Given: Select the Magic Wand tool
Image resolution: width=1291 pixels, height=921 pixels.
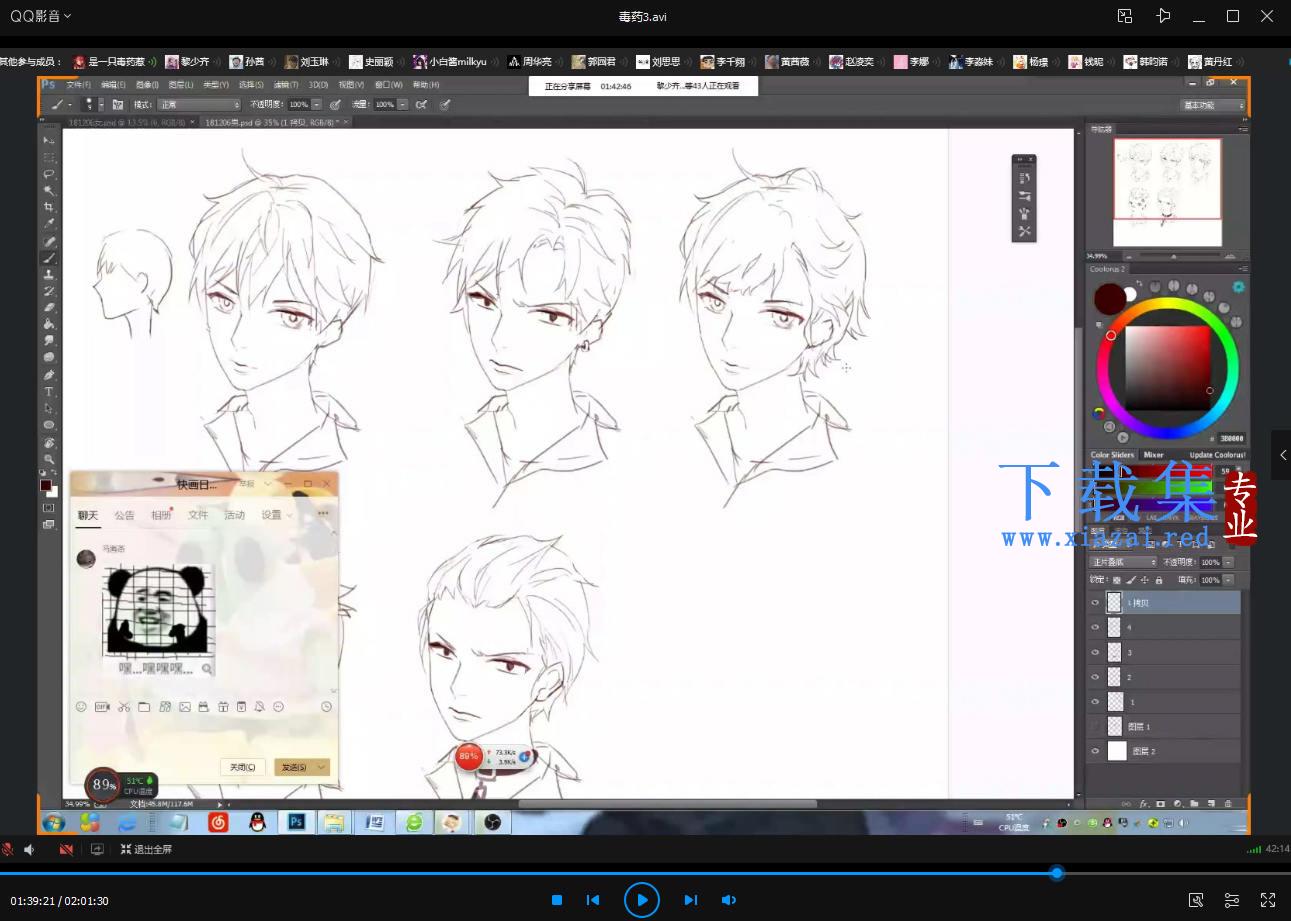Looking at the screenshot, I should pos(49,190).
